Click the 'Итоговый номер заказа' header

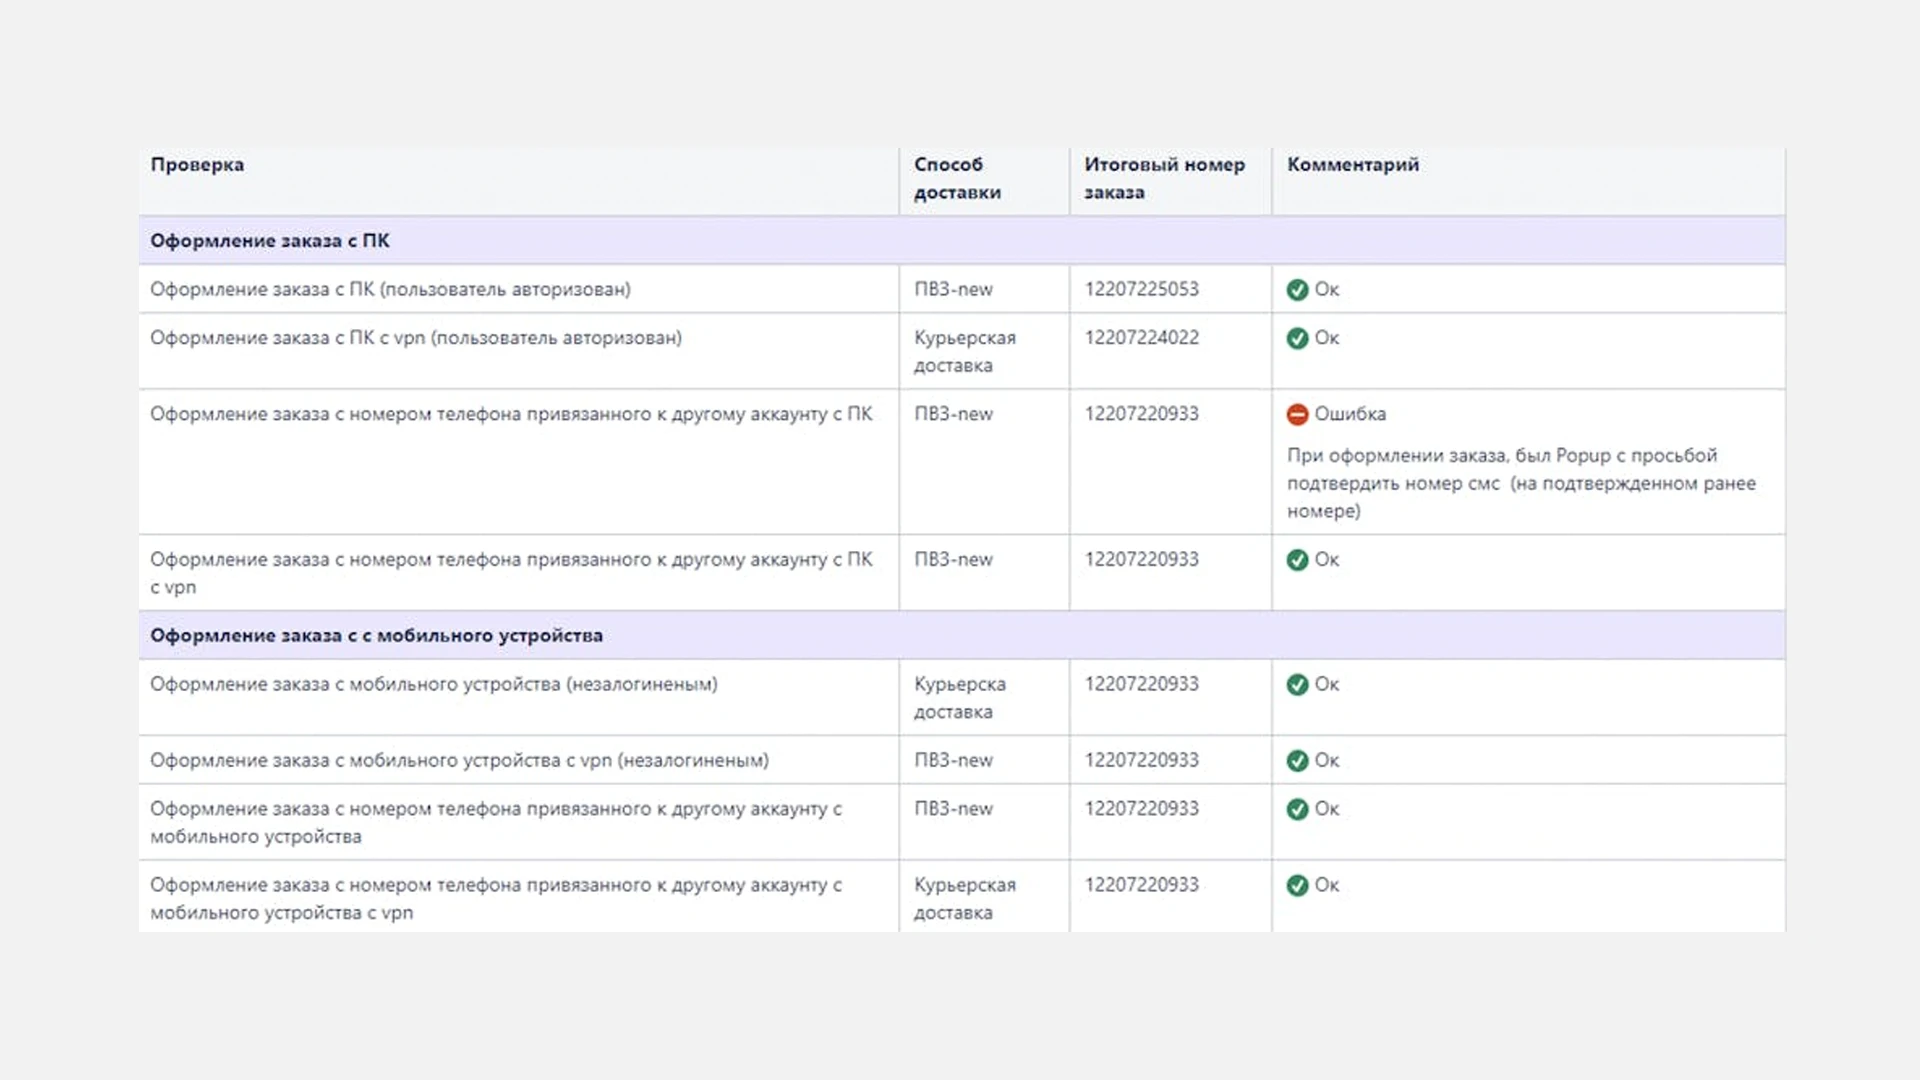pos(1164,178)
